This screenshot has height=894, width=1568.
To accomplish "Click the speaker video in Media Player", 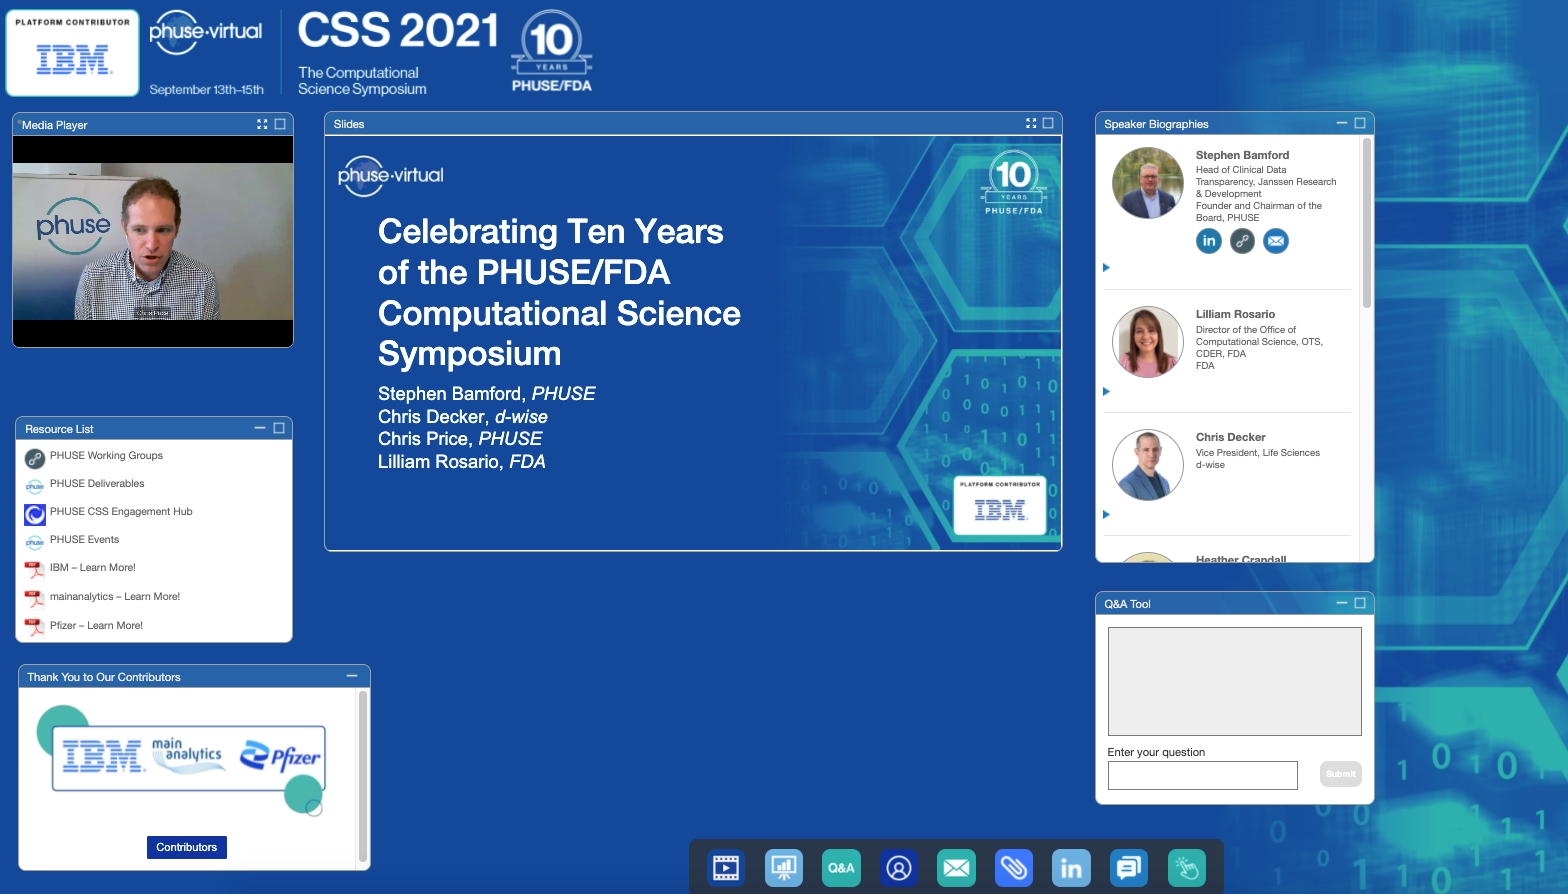I will pos(153,241).
